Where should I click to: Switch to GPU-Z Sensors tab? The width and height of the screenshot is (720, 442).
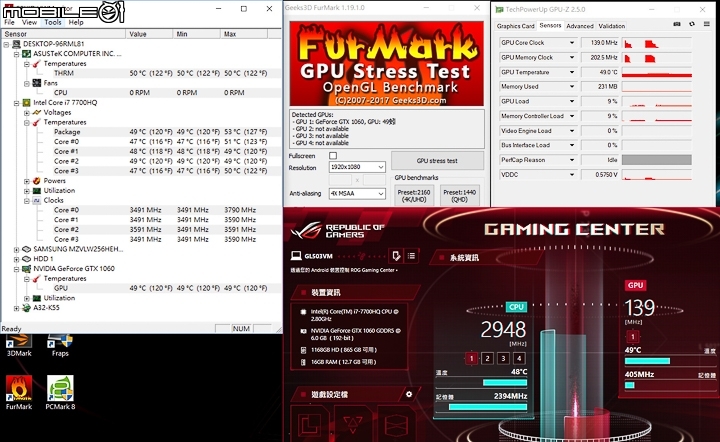point(550,25)
